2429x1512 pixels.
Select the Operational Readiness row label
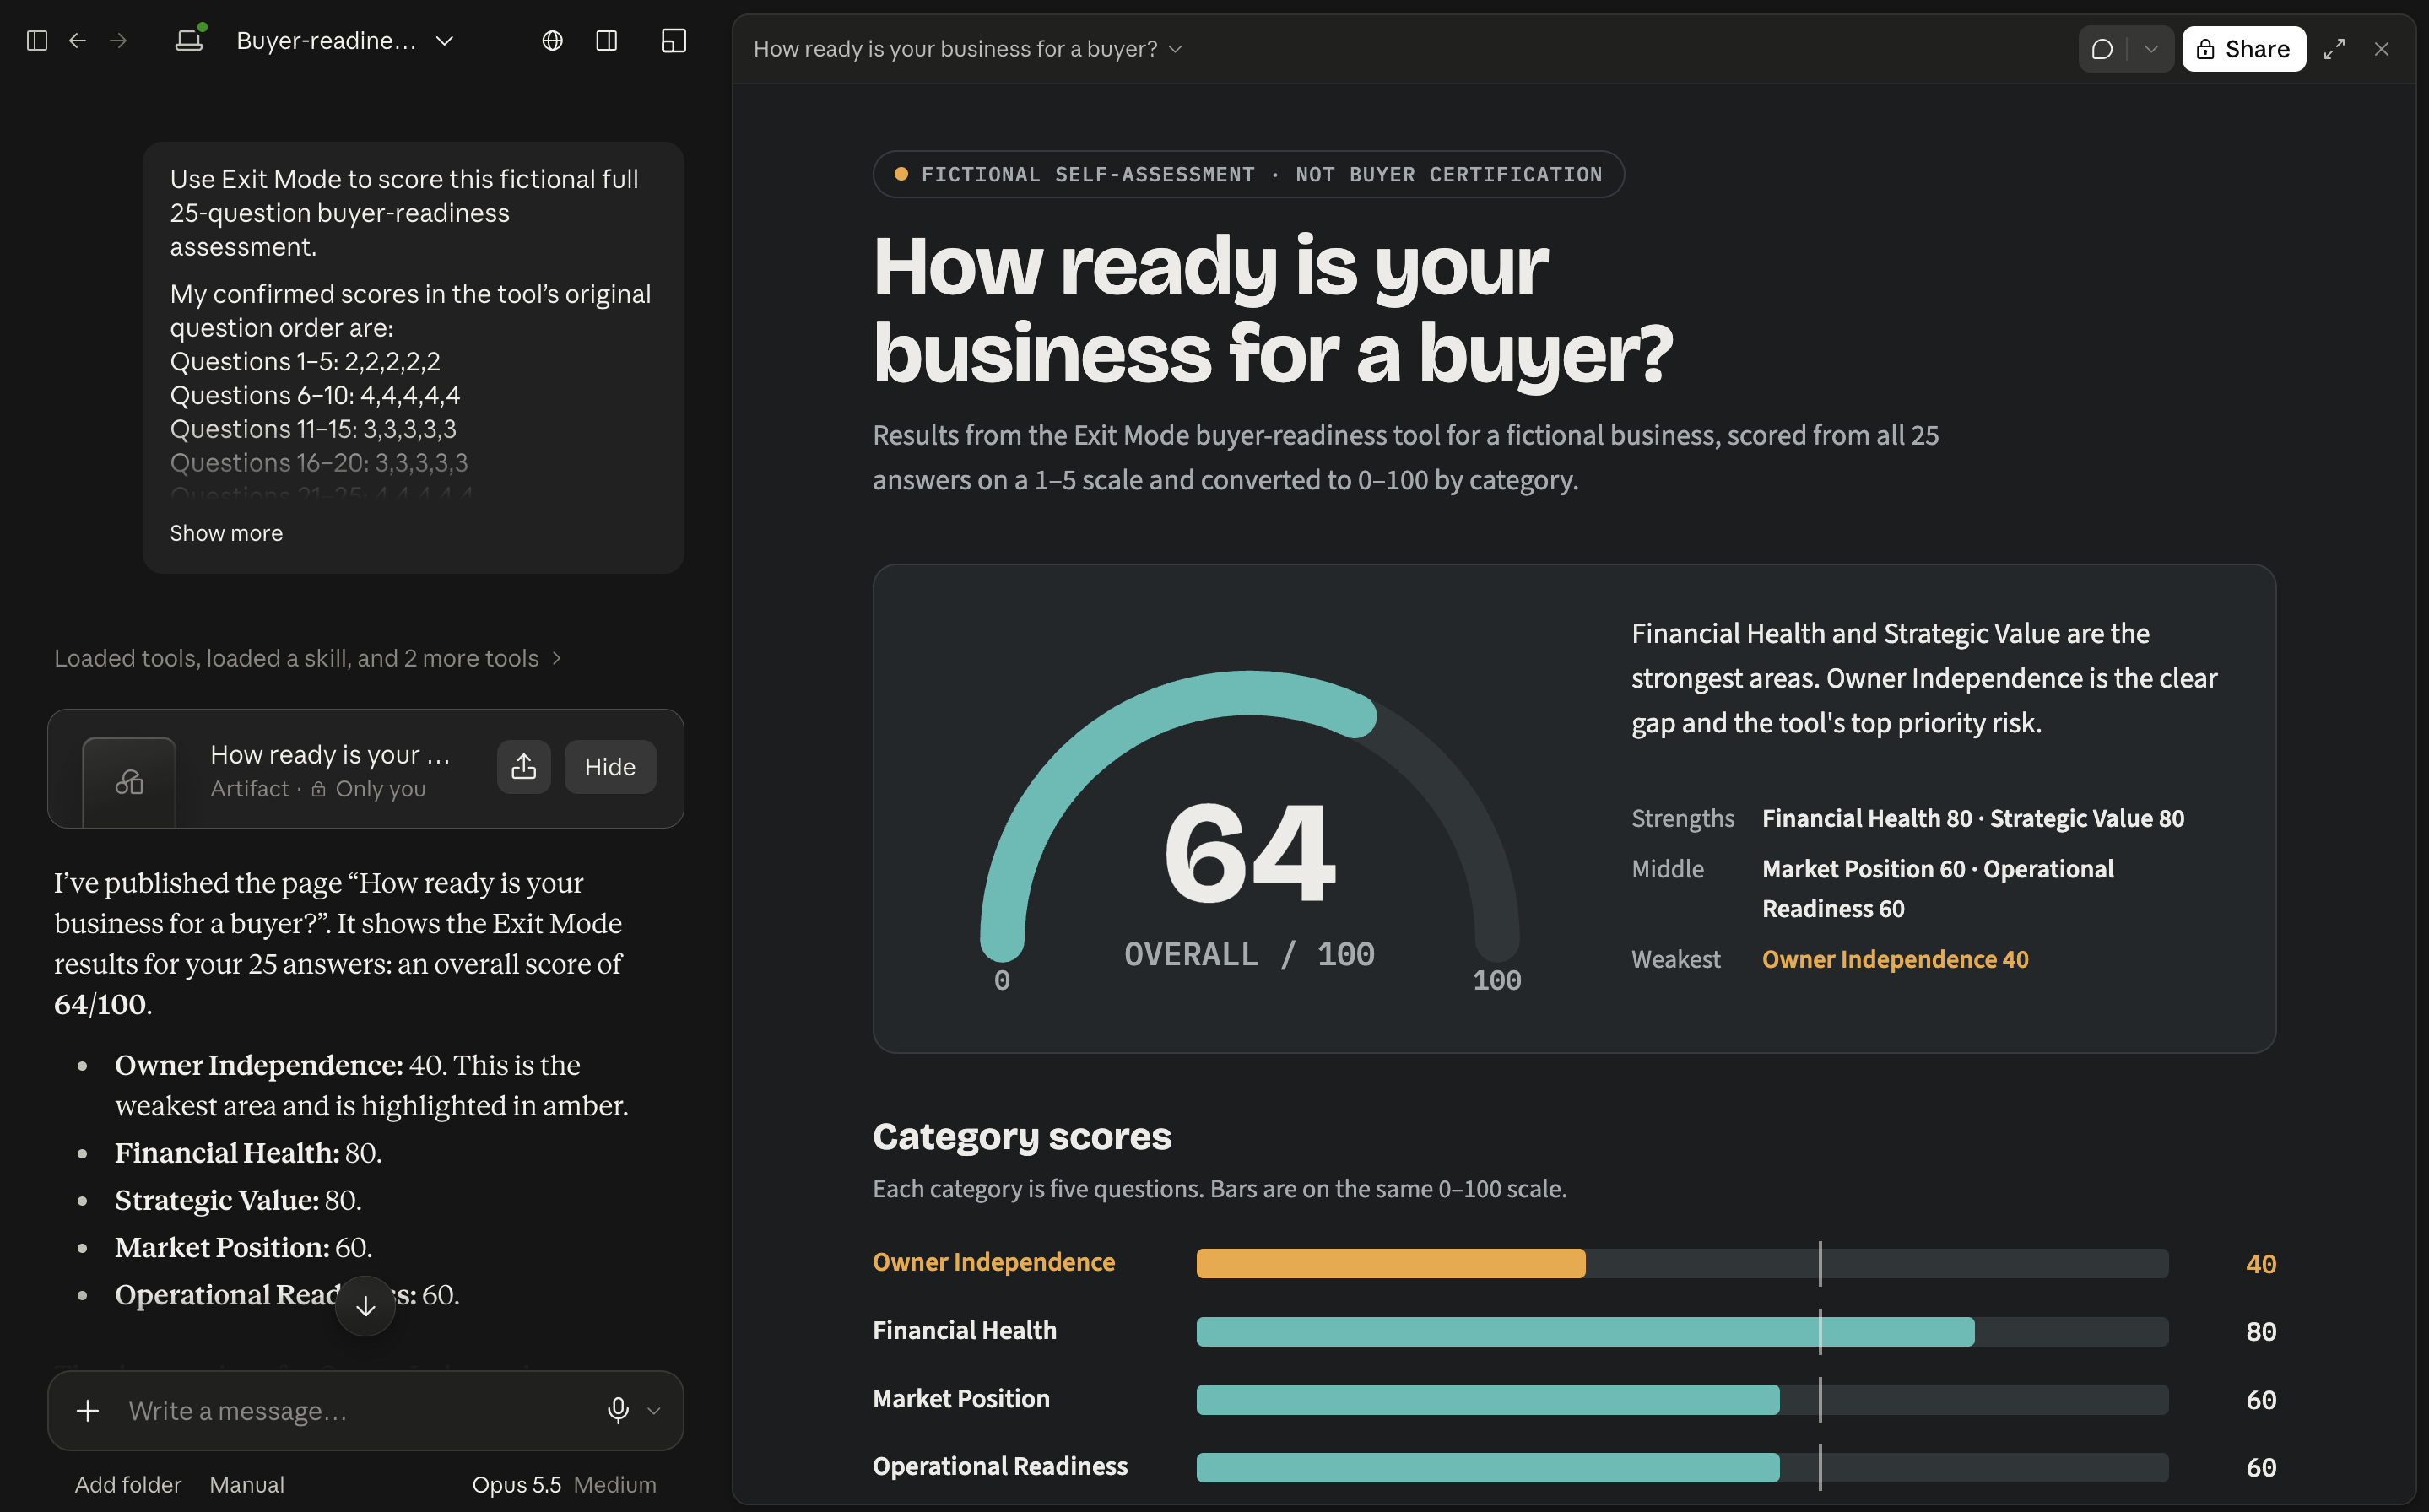pos(1000,1466)
